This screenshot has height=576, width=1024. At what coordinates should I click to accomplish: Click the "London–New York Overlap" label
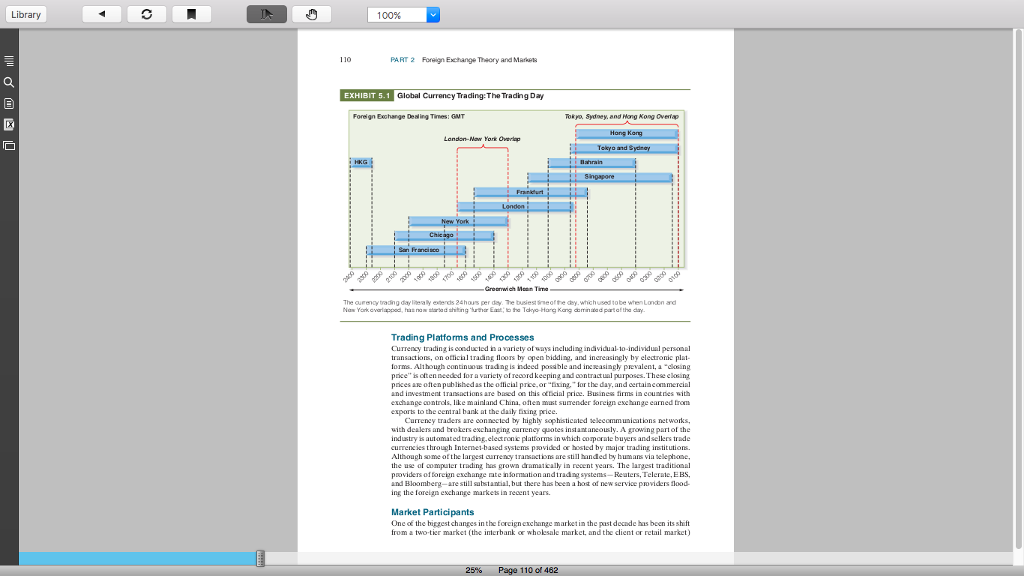tap(482, 139)
